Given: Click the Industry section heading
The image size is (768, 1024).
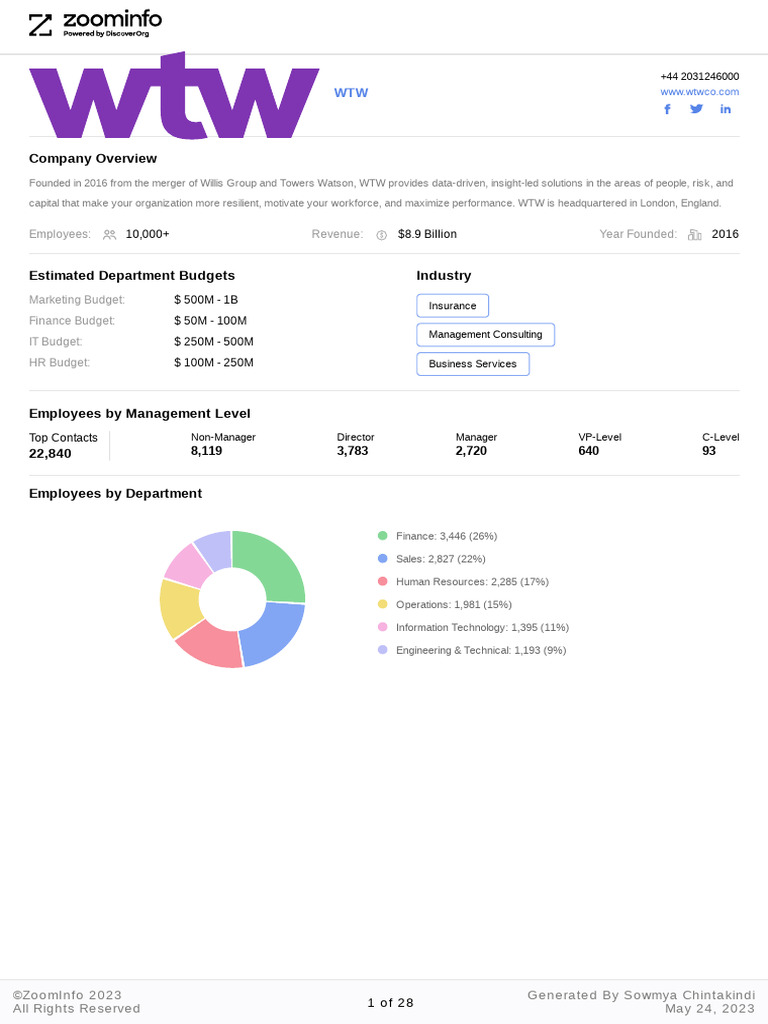Looking at the screenshot, I should (443, 276).
